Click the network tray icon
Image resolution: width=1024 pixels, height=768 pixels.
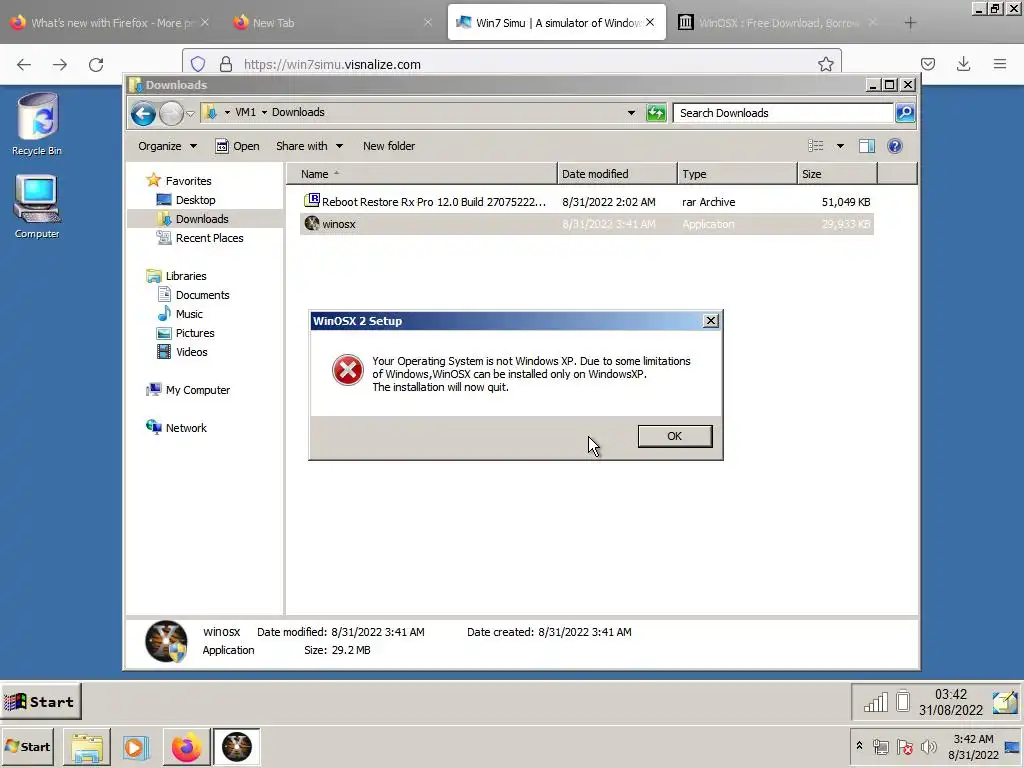(881, 747)
